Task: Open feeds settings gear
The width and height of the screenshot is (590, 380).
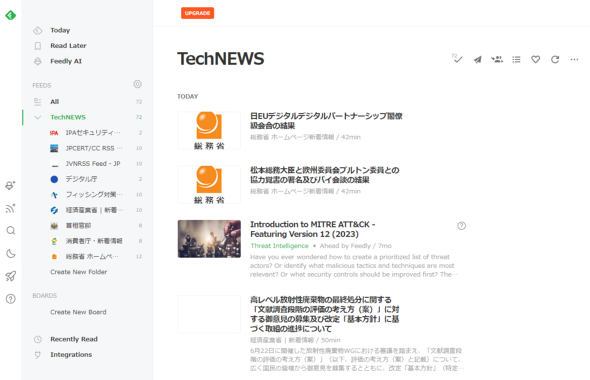Action: [x=137, y=84]
